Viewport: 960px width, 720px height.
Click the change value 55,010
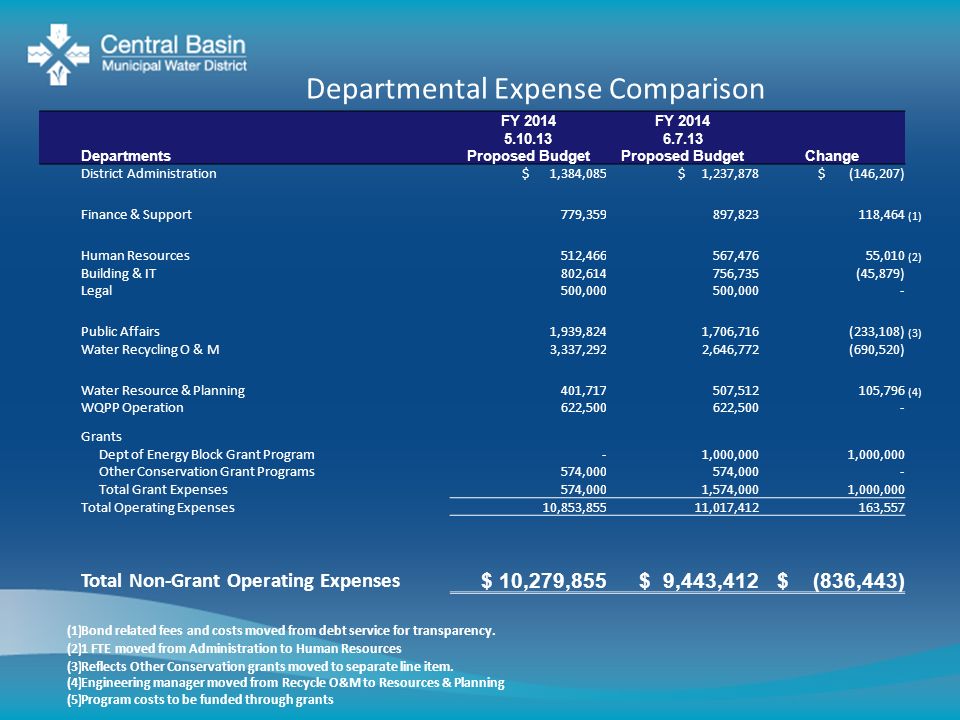coord(885,255)
